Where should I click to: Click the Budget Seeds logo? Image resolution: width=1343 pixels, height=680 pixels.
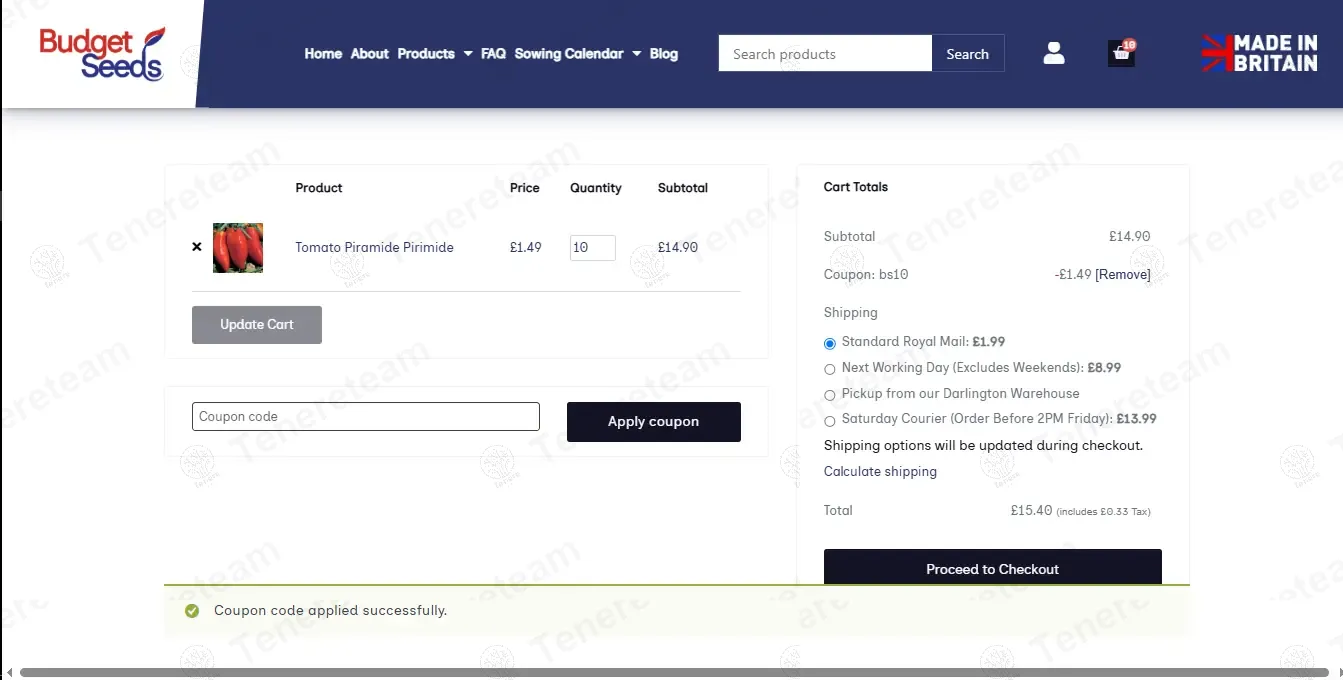101,54
